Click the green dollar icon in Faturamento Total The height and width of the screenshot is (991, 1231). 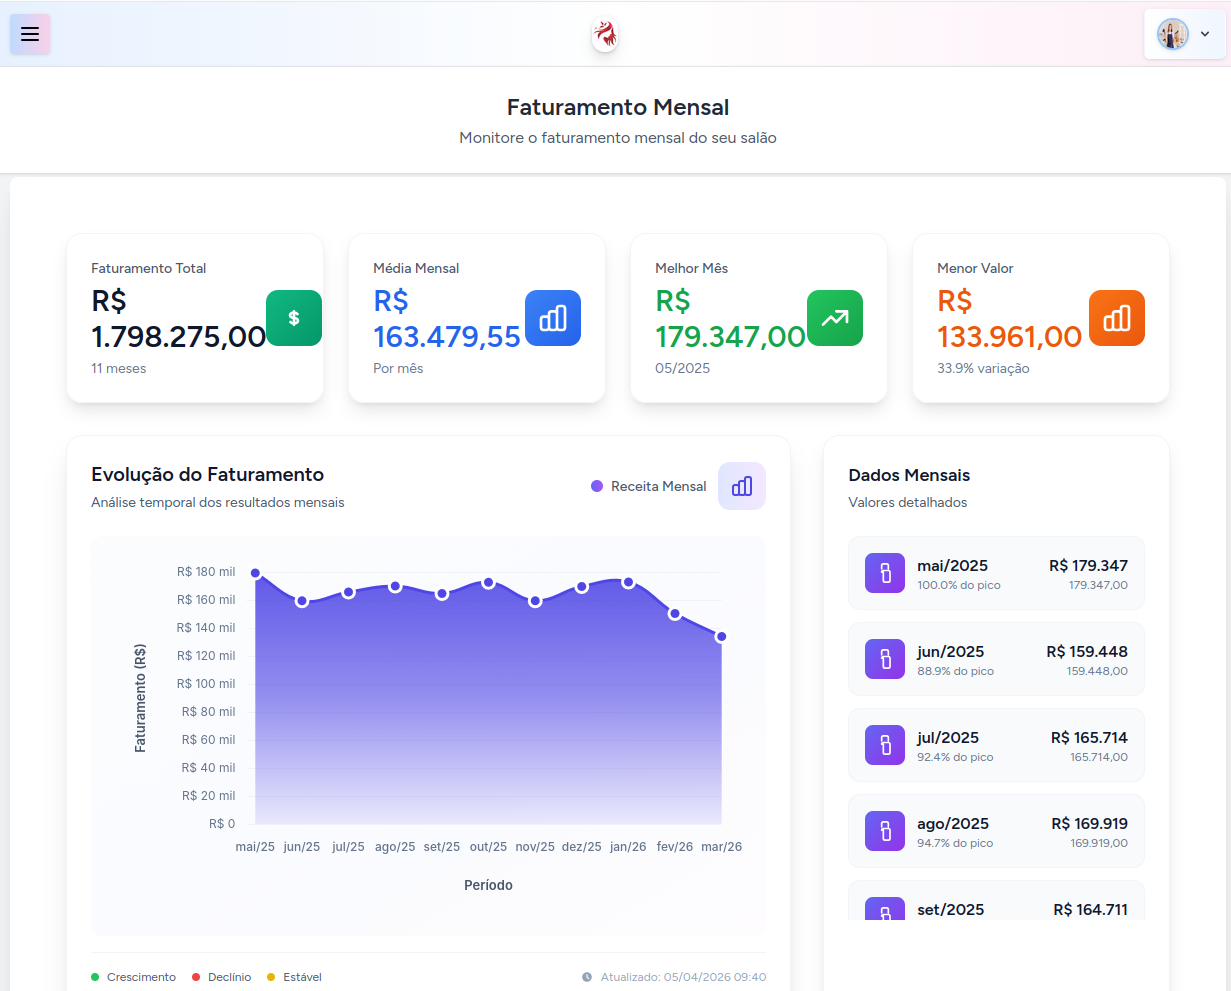click(x=294, y=318)
